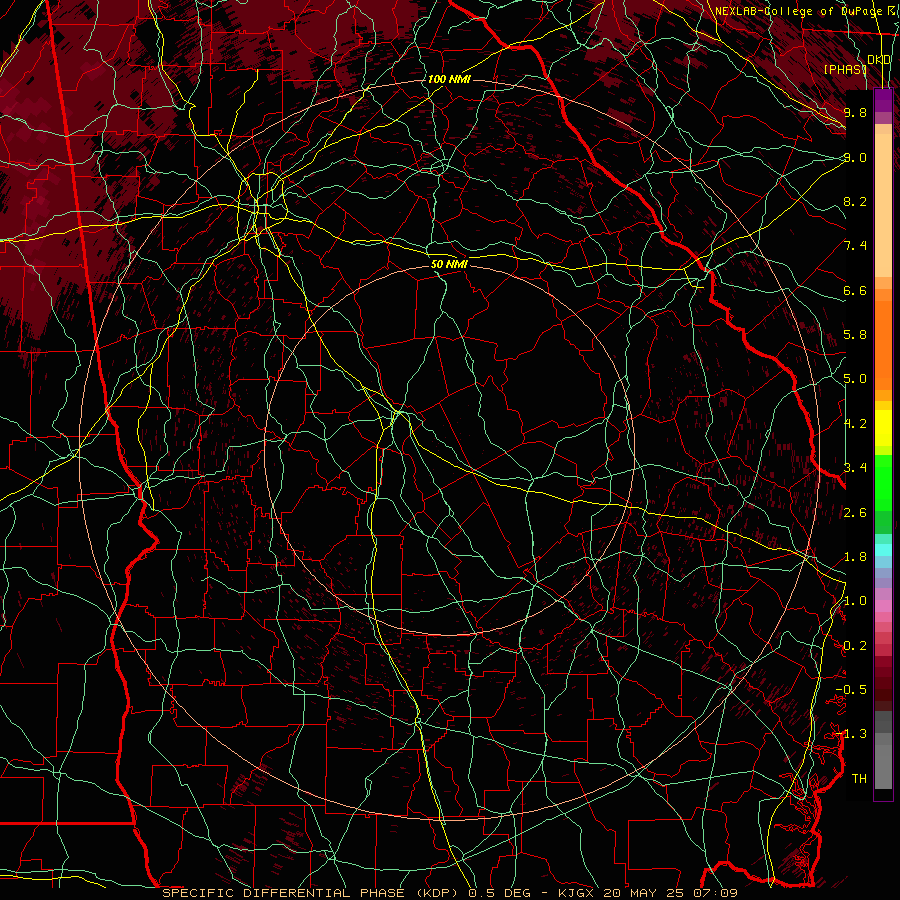Click the '-1.3' color scale value
This screenshot has width=900, height=900.
coord(851,734)
